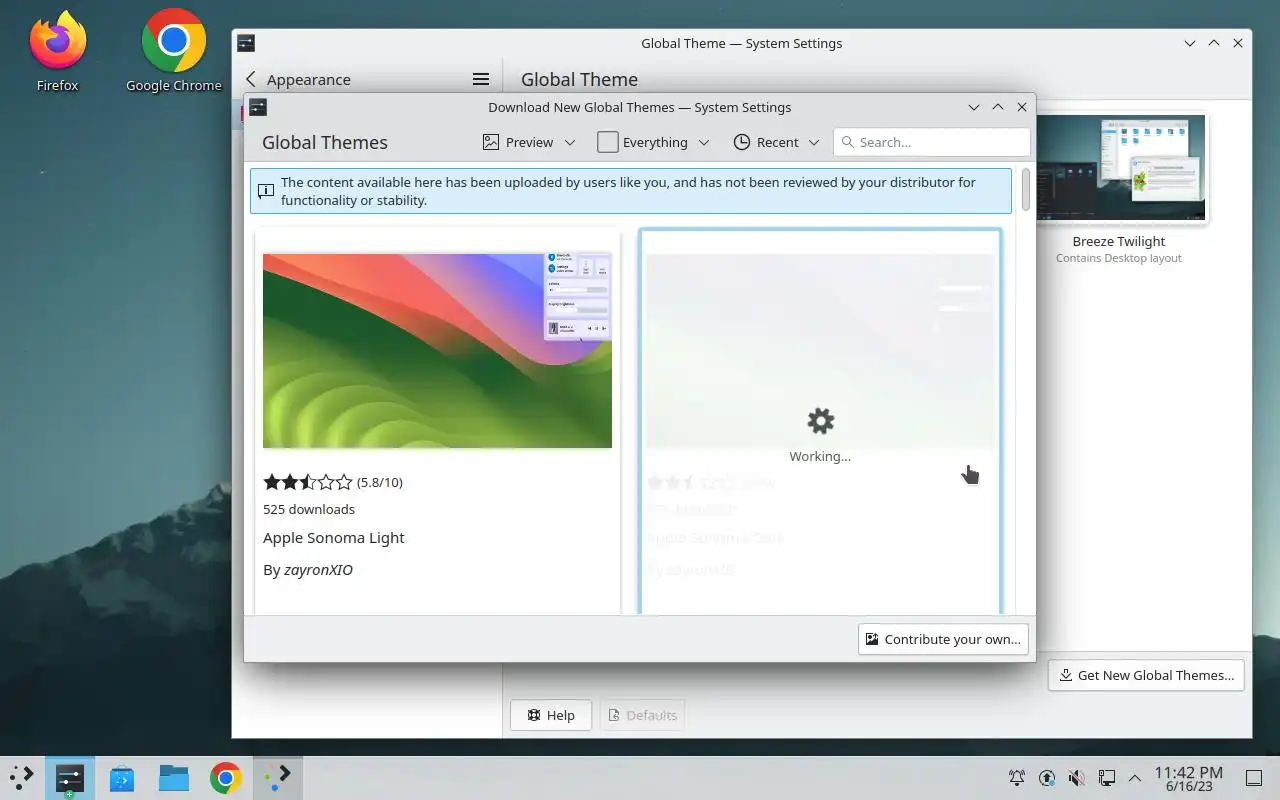
Task: Launch Google Chrome desktop icon
Action: click(174, 50)
